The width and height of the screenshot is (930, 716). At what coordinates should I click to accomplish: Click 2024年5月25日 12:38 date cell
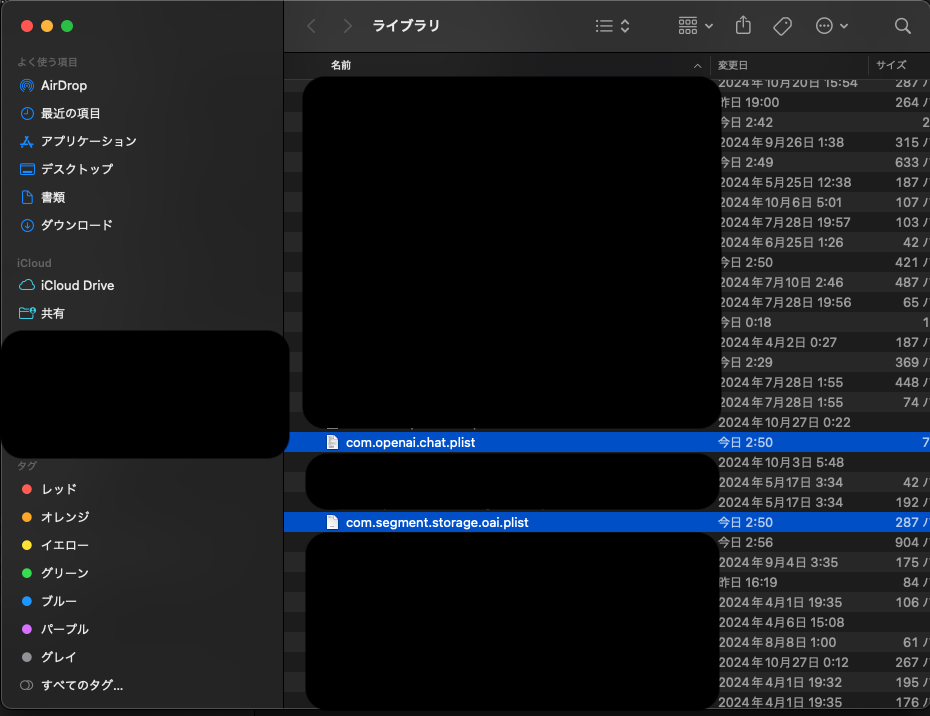pyautogui.click(x=785, y=183)
